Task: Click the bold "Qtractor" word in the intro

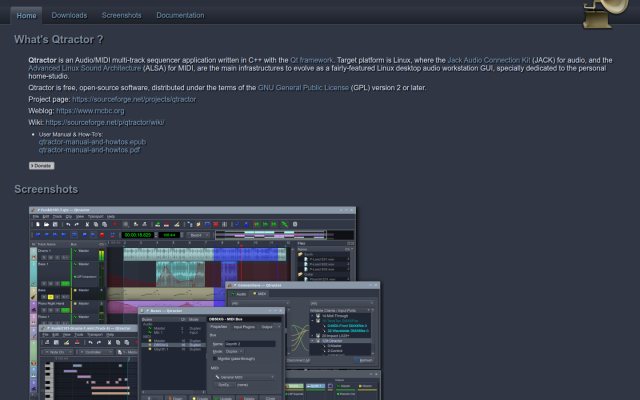Action: pyautogui.click(x=42, y=60)
